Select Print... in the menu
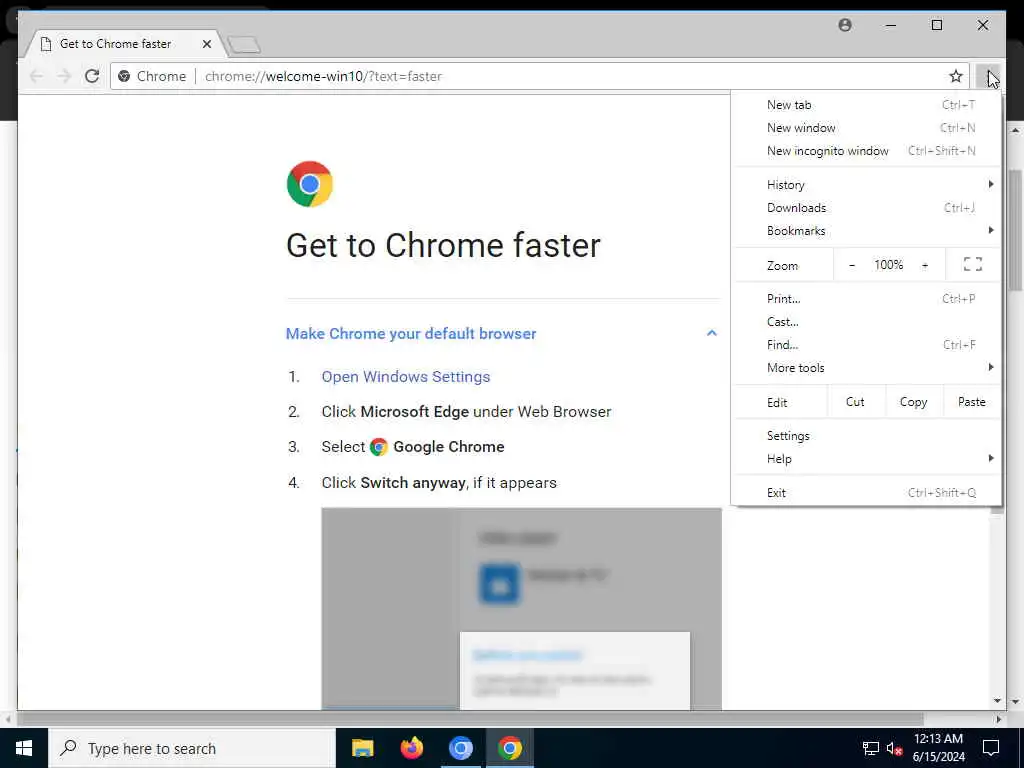The height and width of the screenshot is (768, 1024). 866,299
